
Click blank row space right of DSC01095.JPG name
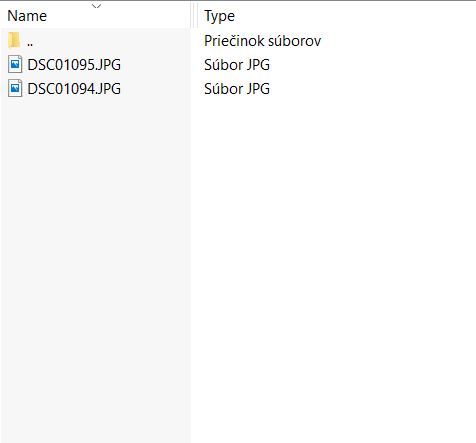point(156,65)
